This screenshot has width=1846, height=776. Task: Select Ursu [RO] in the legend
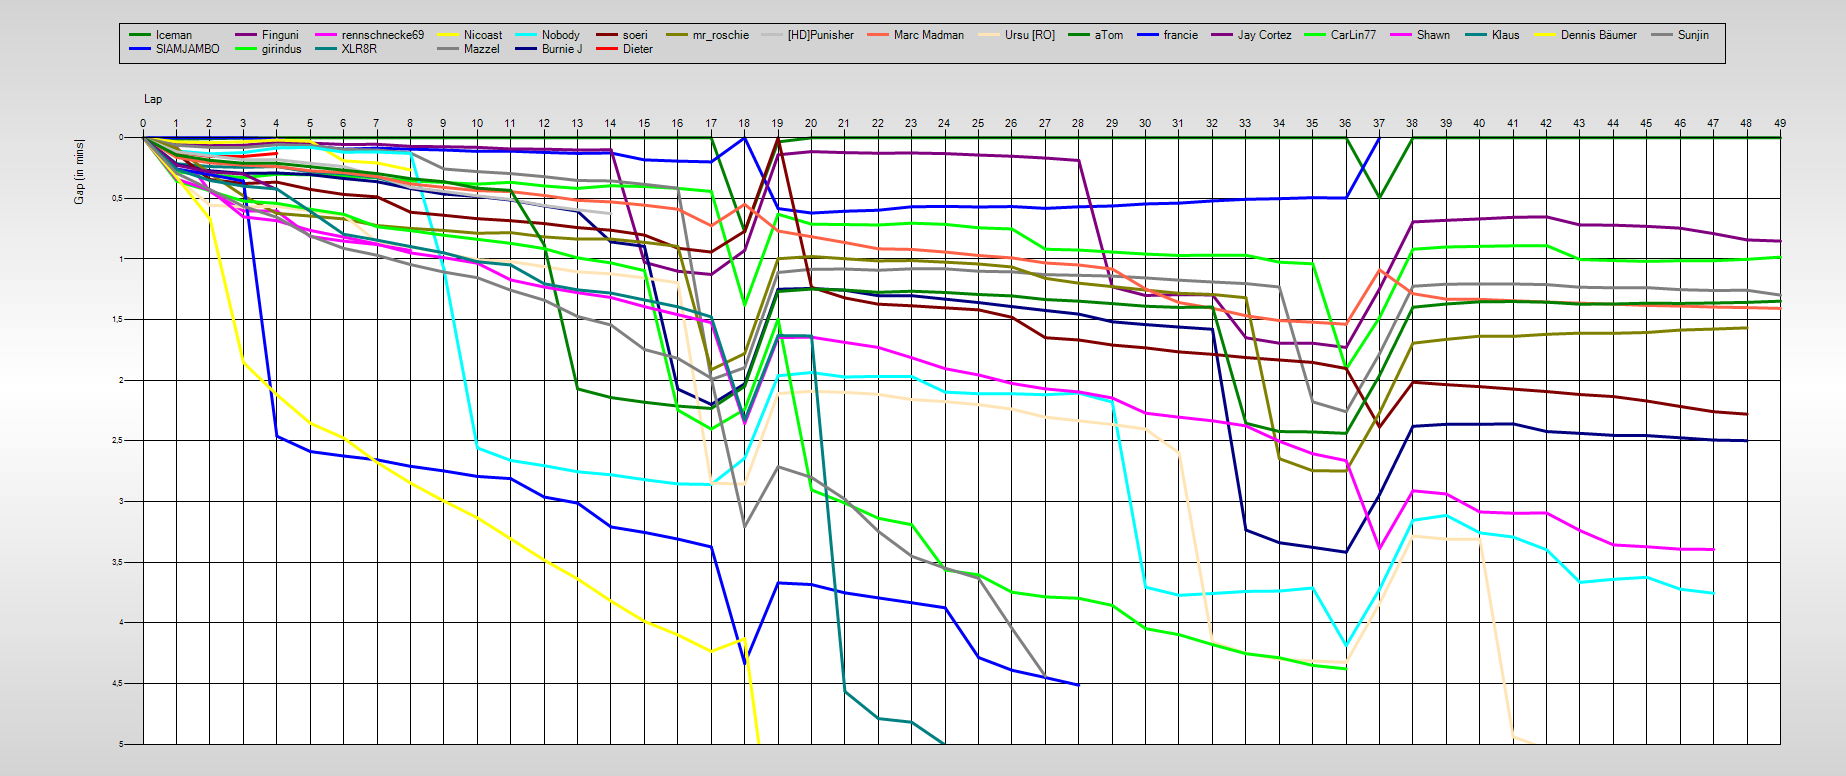coord(1029,35)
